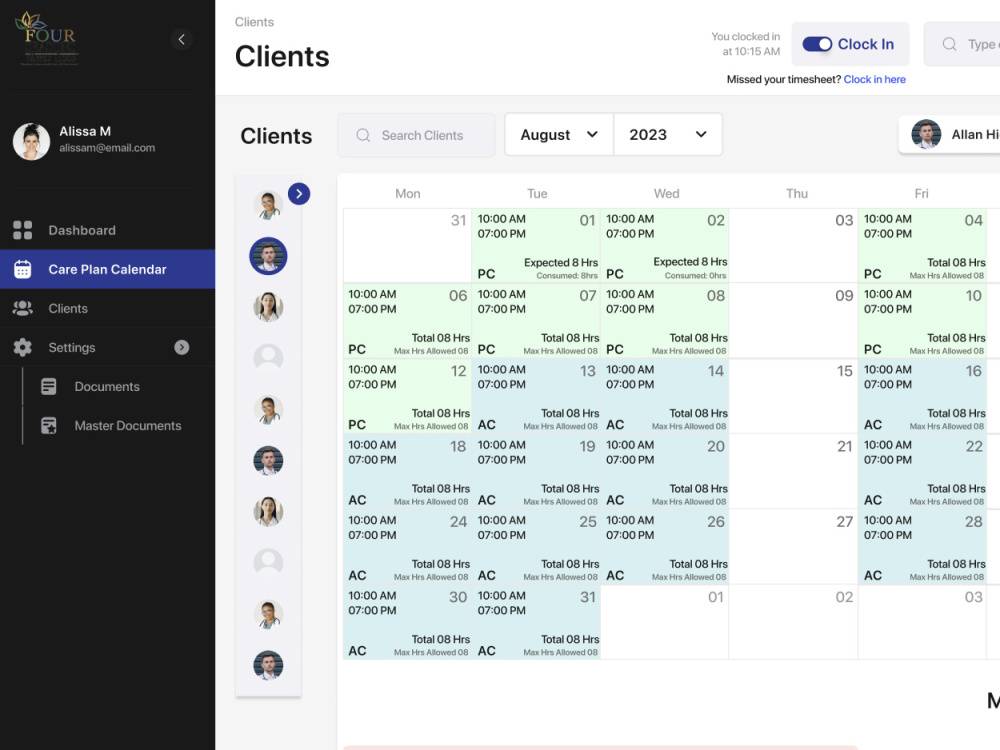Open Alissa M profile avatar
Image resolution: width=1000 pixels, height=750 pixels.
coord(31,141)
